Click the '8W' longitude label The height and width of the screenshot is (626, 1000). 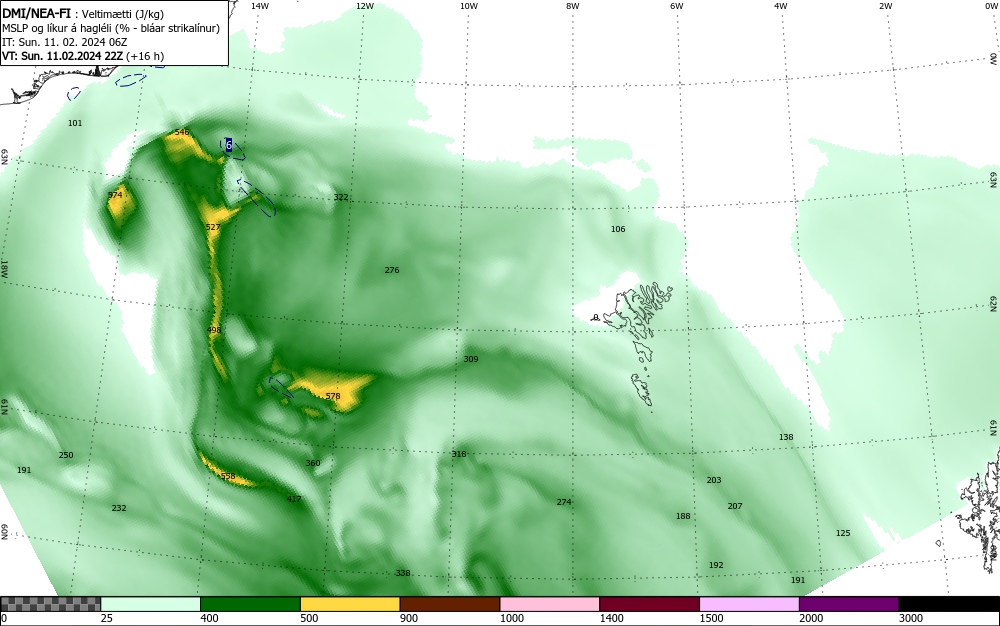tap(573, 6)
